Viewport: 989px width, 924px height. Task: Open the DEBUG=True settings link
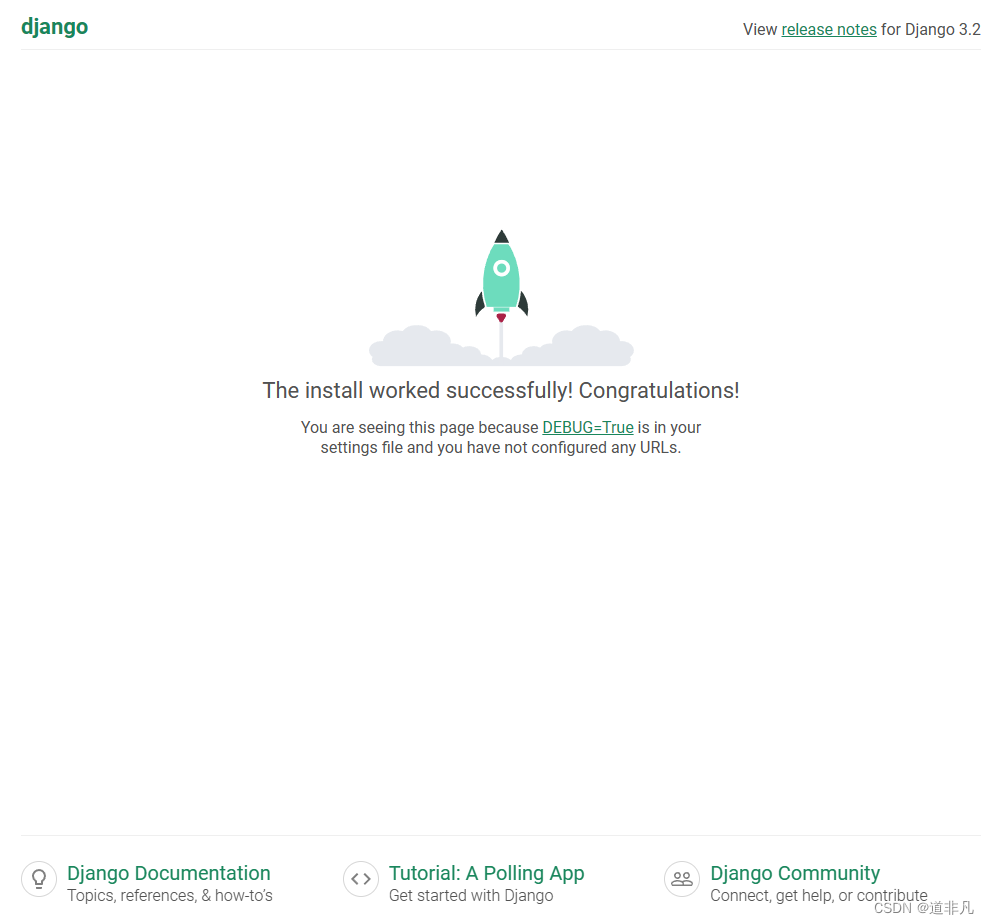(x=588, y=428)
